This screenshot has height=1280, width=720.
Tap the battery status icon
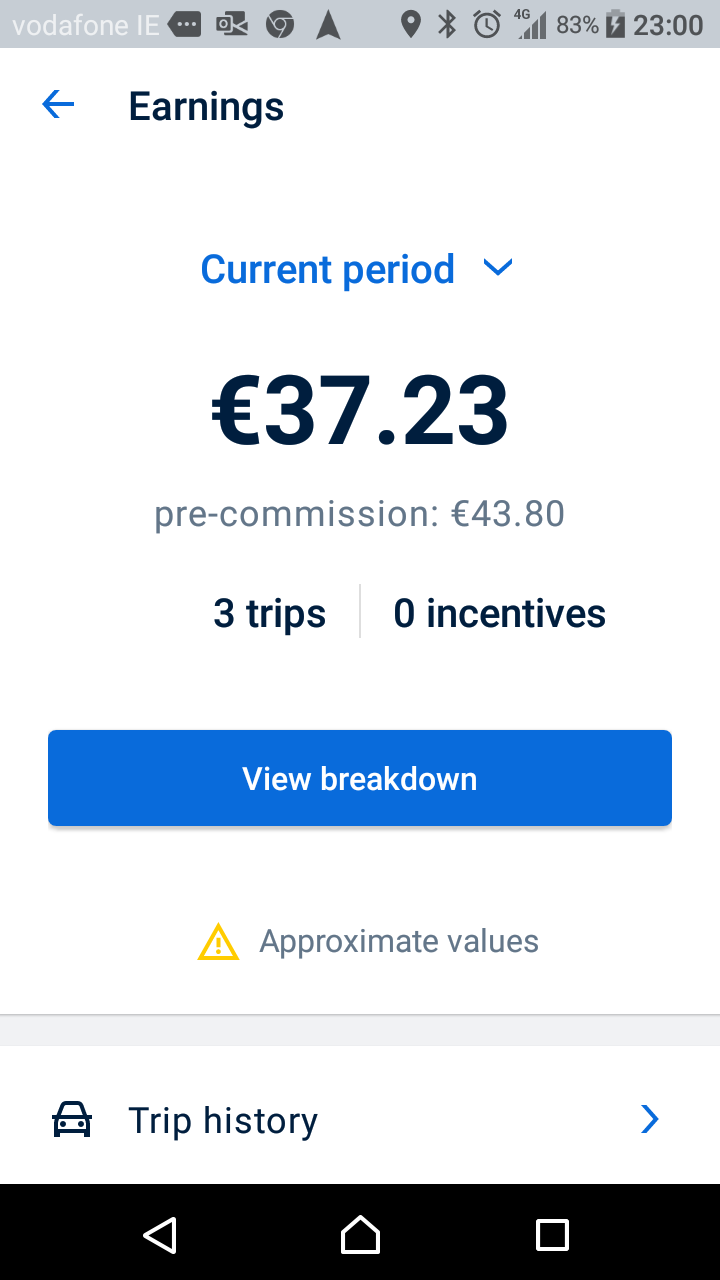pyautogui.click(x=615, y=24)
